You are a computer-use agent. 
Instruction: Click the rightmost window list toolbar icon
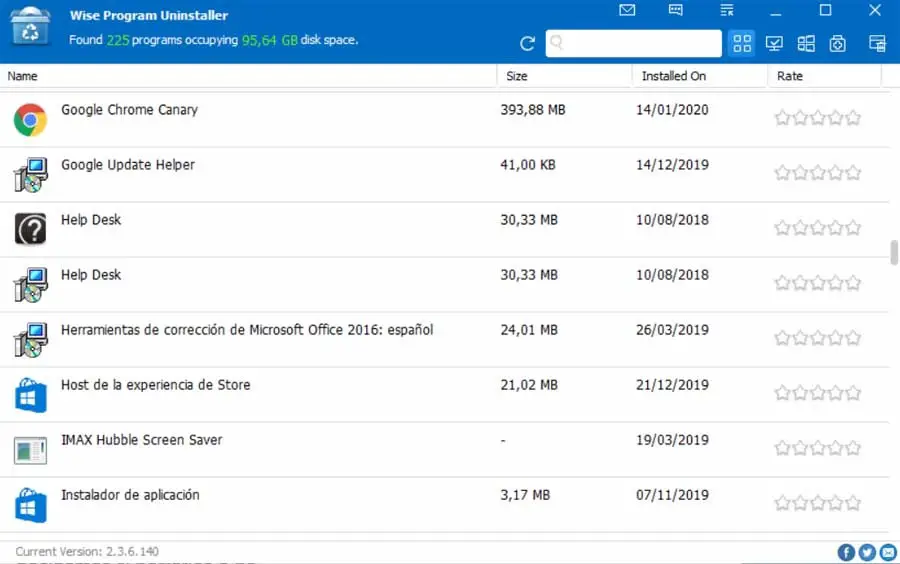tap(877, 43)
